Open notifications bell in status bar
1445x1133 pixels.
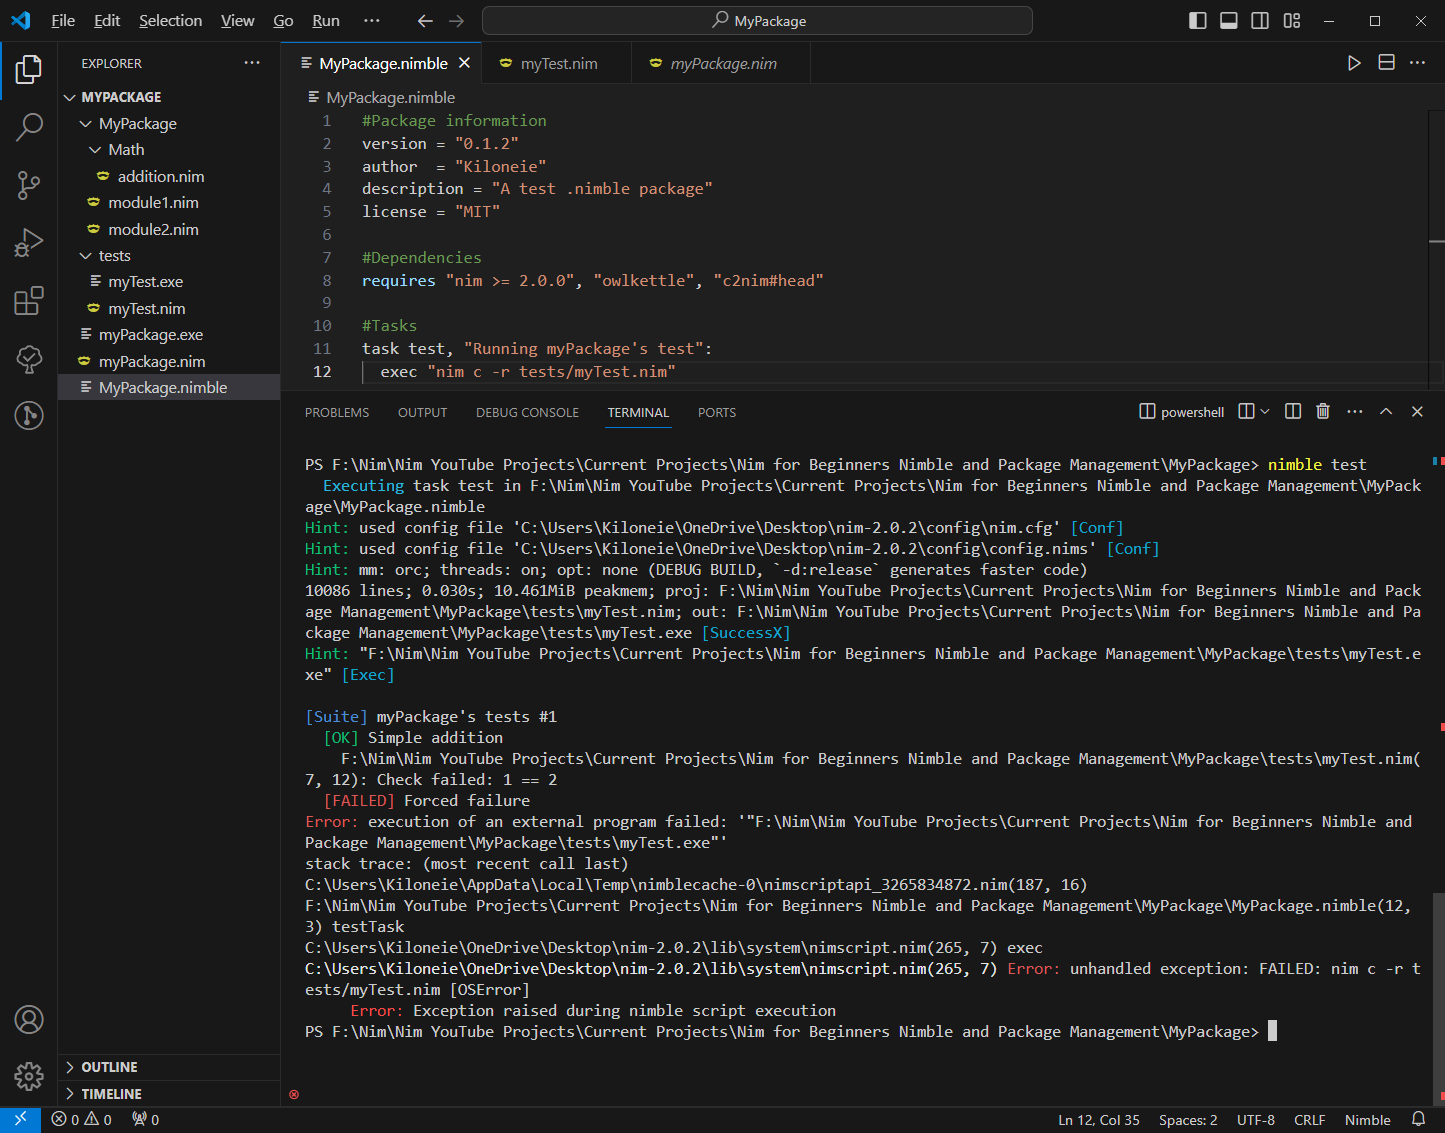pos(1418,1120)
